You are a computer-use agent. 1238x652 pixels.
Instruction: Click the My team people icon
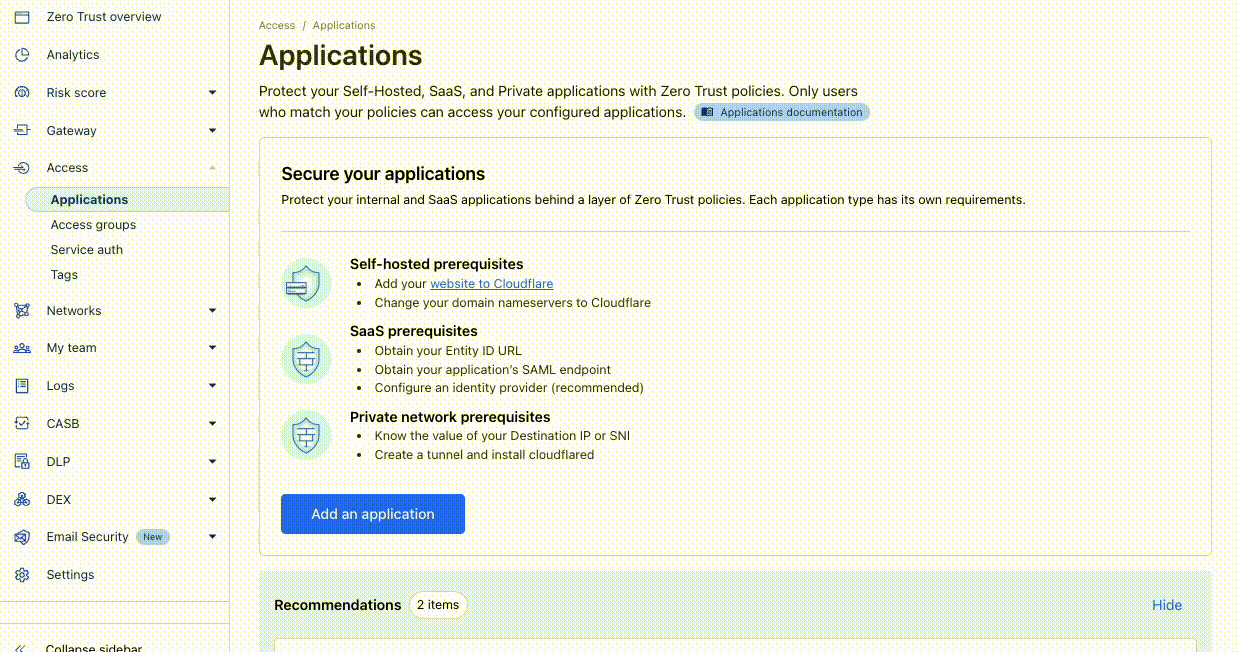[22, 348]
